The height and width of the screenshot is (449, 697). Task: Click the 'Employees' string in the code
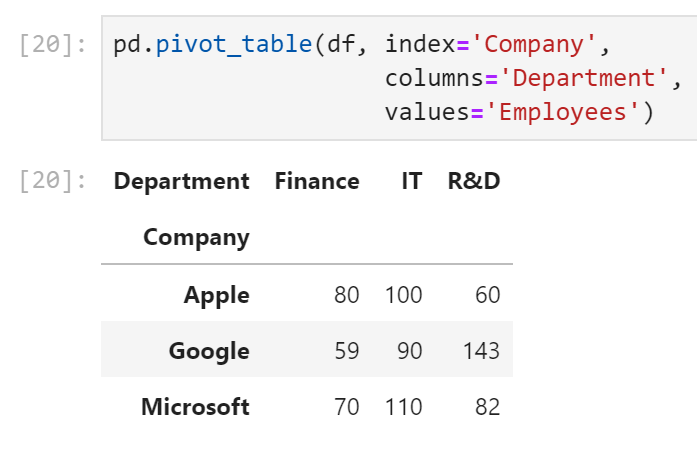(563, 112)
